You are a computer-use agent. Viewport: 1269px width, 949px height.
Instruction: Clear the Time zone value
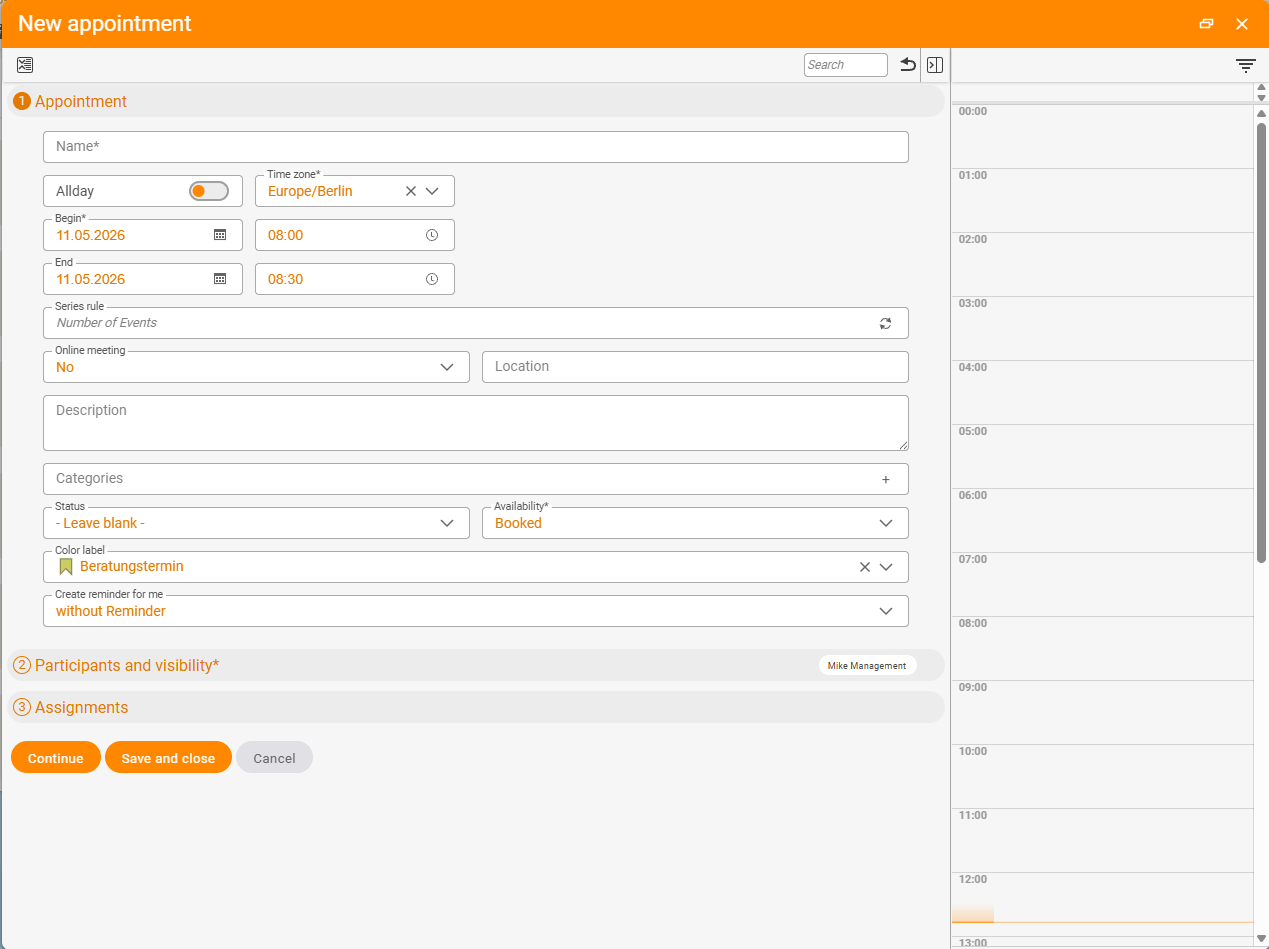click(x=410, y=191)
